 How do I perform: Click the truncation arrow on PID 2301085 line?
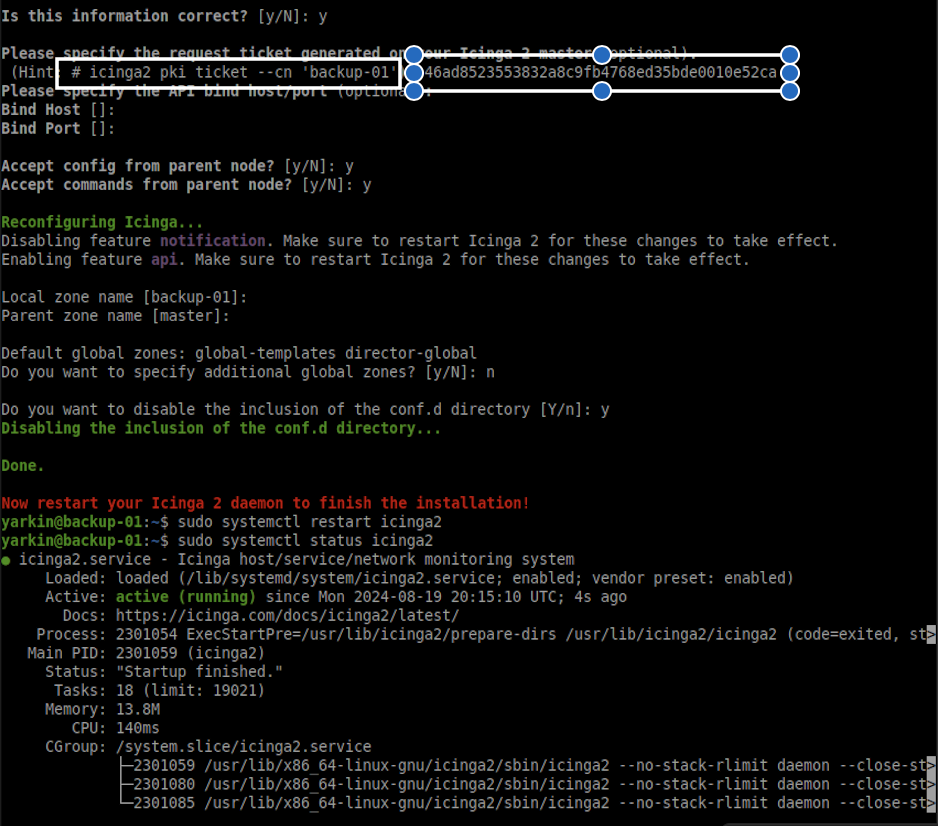click(931, 803)
